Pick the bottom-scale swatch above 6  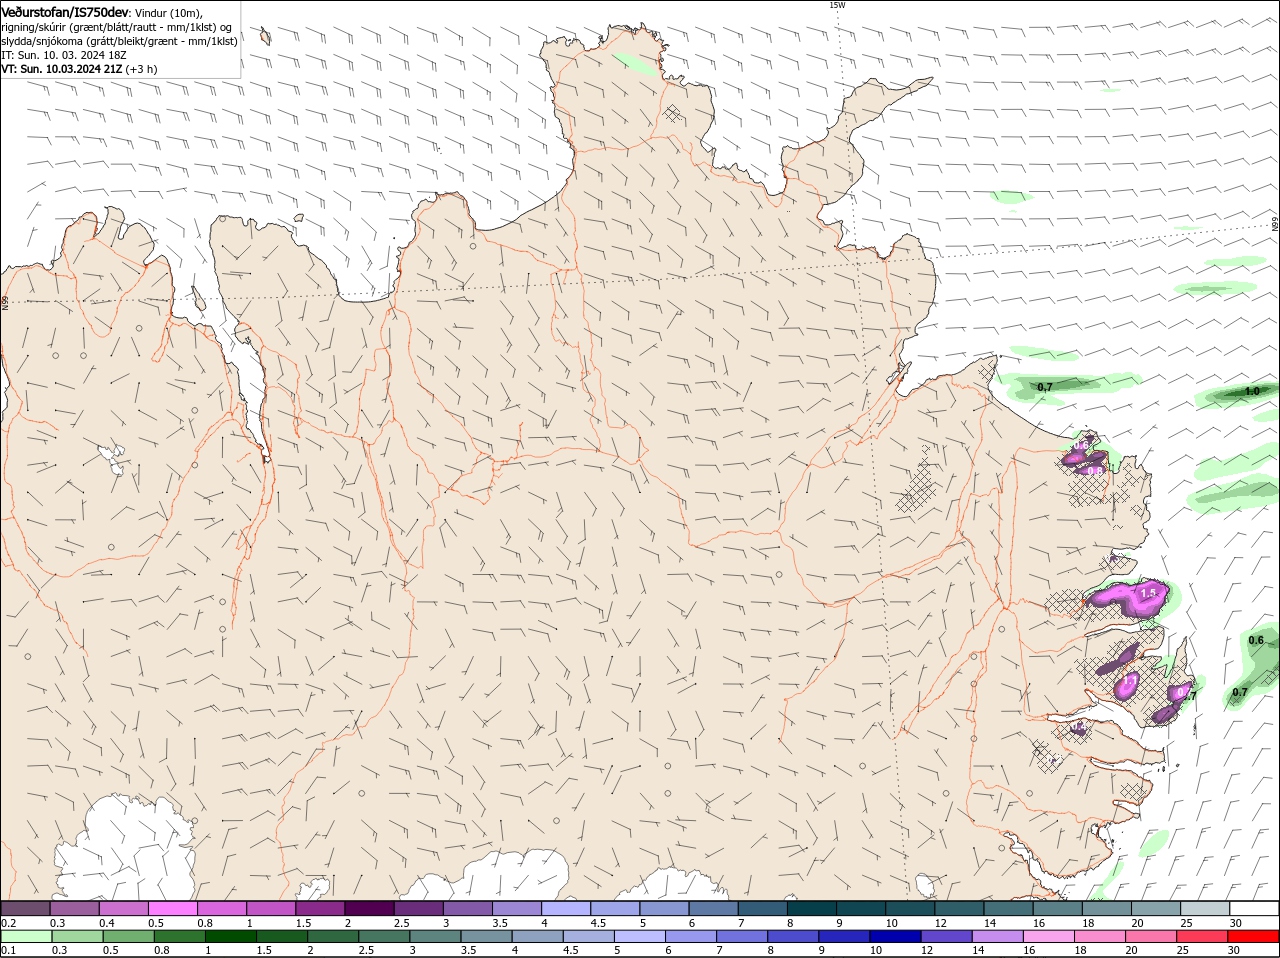click(x=690, y=937)
